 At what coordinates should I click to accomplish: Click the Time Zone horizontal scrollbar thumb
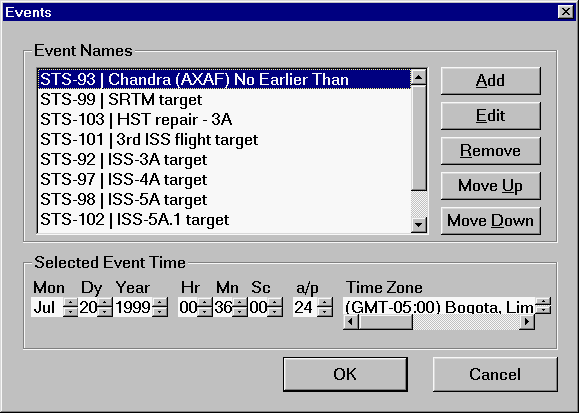[x=386, y=322]
